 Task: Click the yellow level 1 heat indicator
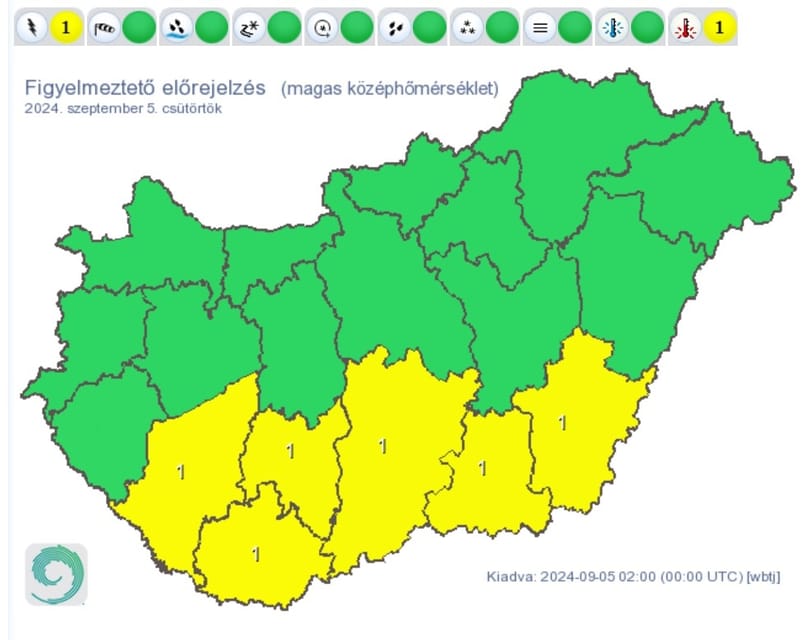[720, 27]
